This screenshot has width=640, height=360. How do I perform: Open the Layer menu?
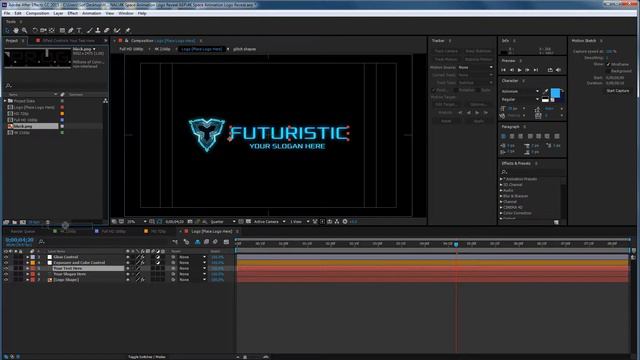click(58, 13)
